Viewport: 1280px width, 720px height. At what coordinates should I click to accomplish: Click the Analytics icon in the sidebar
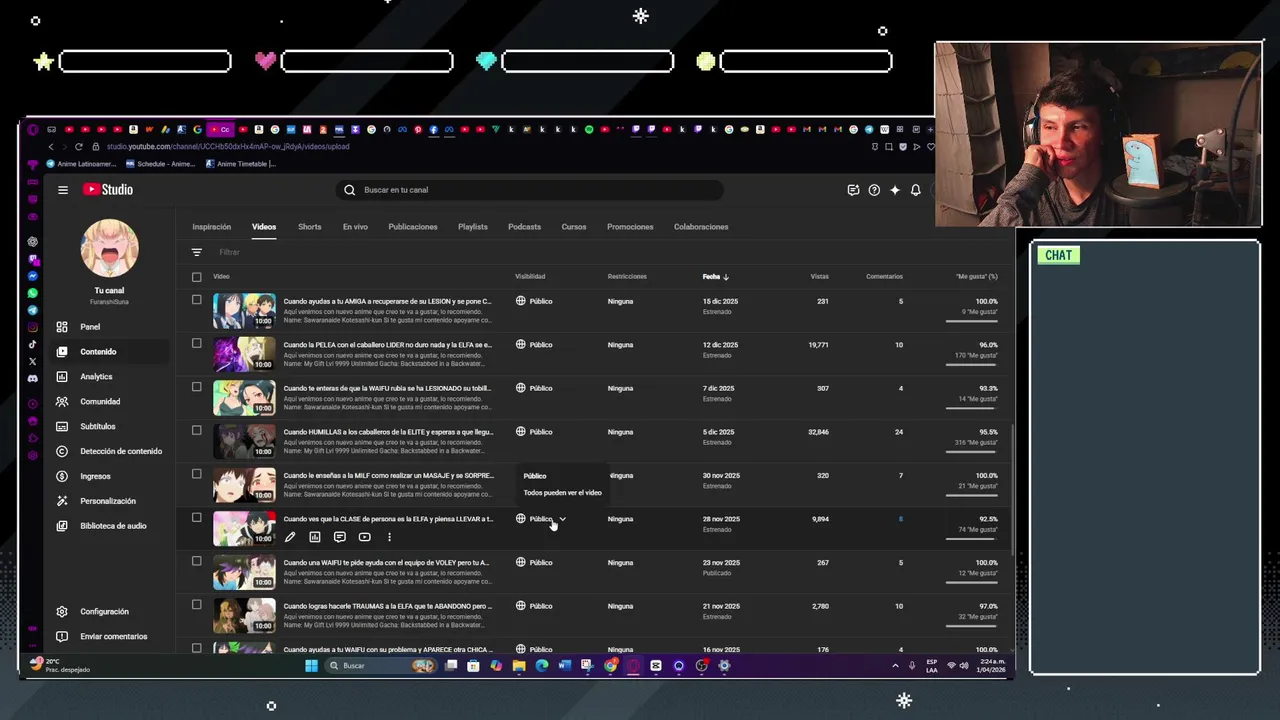62,377
